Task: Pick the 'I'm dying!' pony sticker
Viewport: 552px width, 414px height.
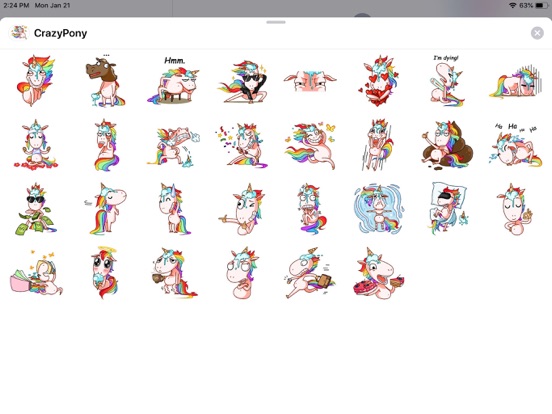Action: coord(446,81)
